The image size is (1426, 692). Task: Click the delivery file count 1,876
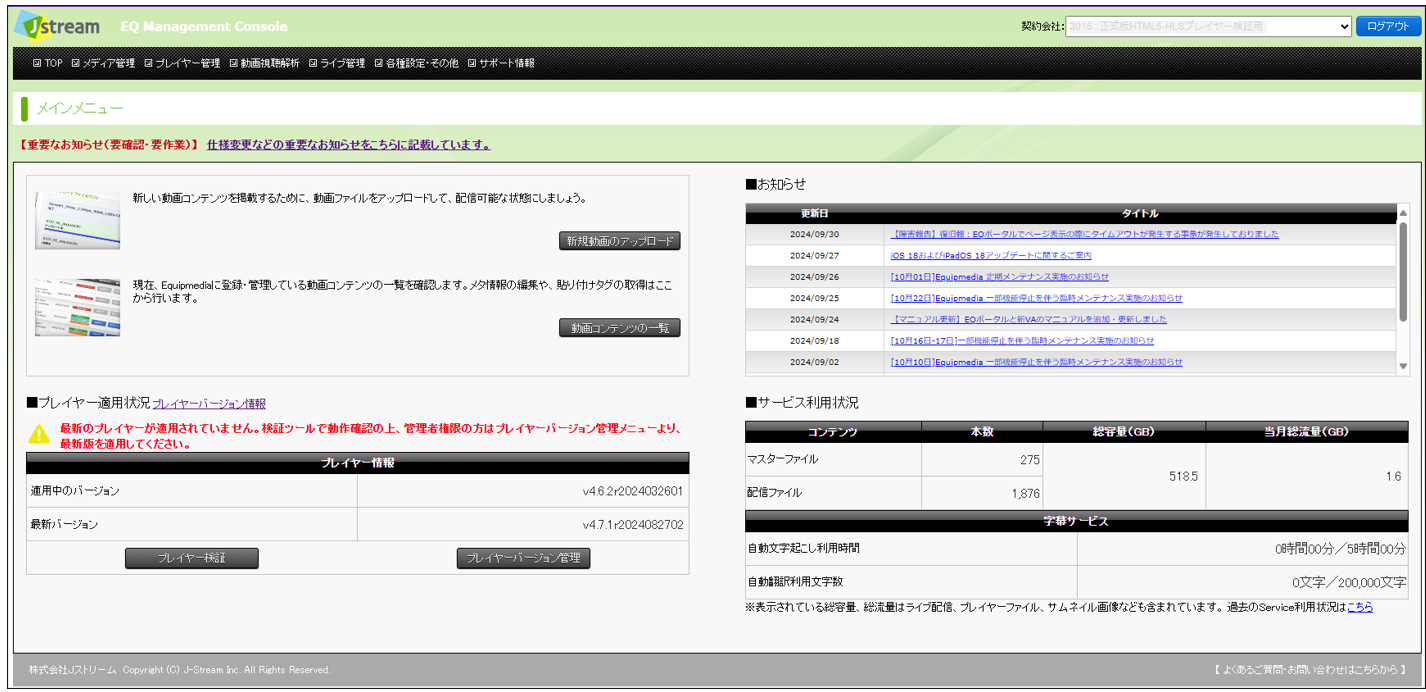coord(1025,493)
